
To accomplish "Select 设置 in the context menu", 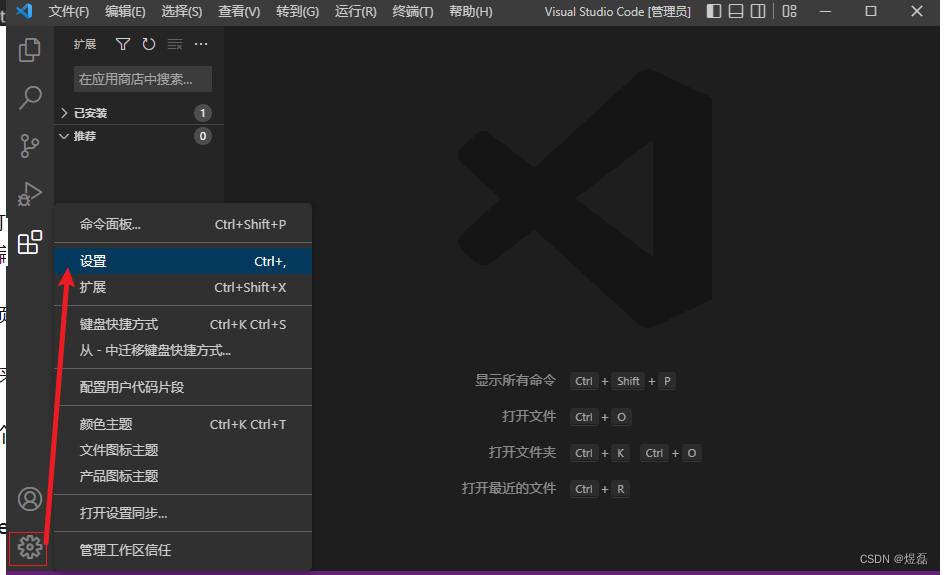I will tap(183, 261).
